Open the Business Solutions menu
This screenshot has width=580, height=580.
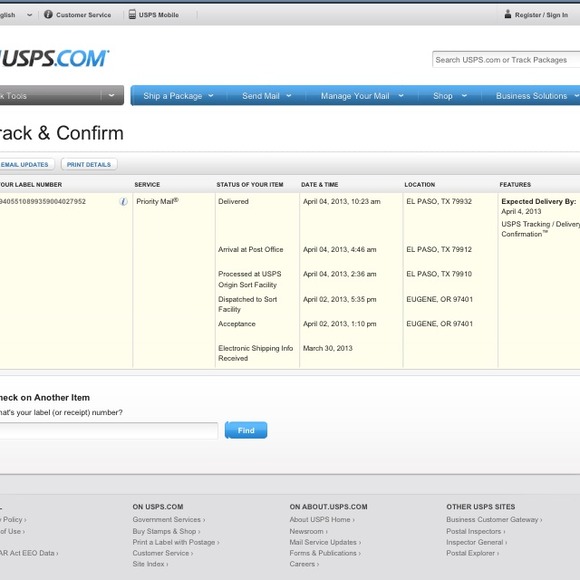click(x=532, y=96)
